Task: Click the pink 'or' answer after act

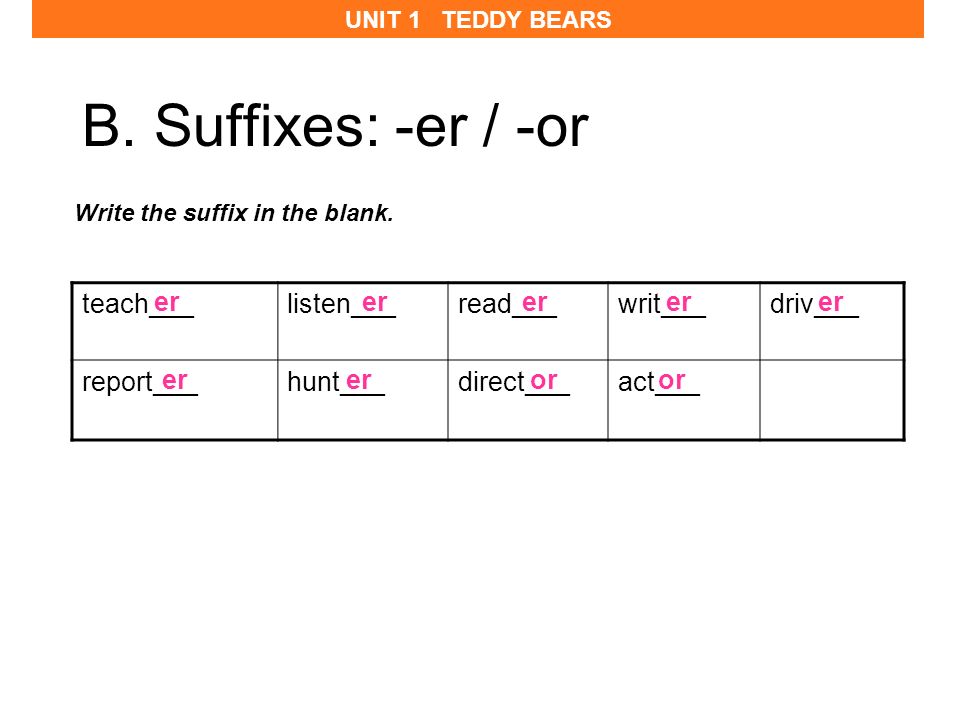Action: click(x=672, y=381)
